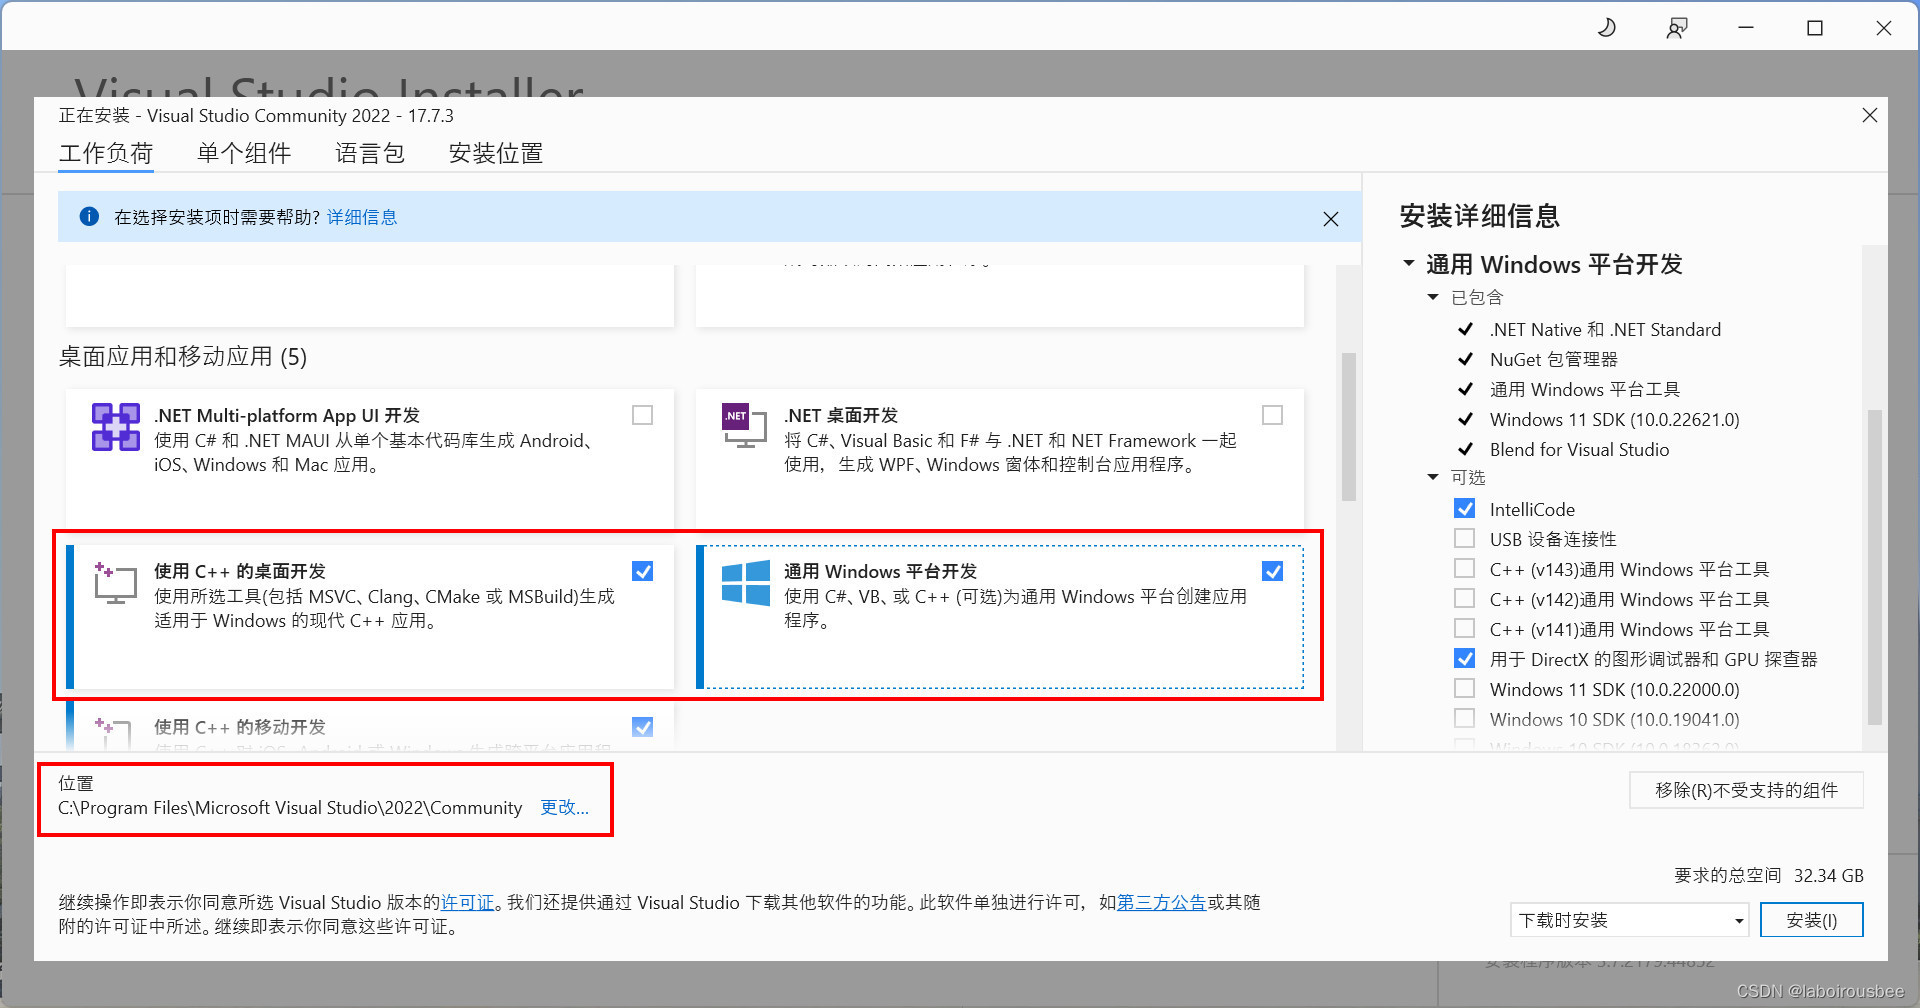This screenshot has width=1920, height=1008.
Task: Collapse the 可选 section
Action: click(x=1433, y=477)
